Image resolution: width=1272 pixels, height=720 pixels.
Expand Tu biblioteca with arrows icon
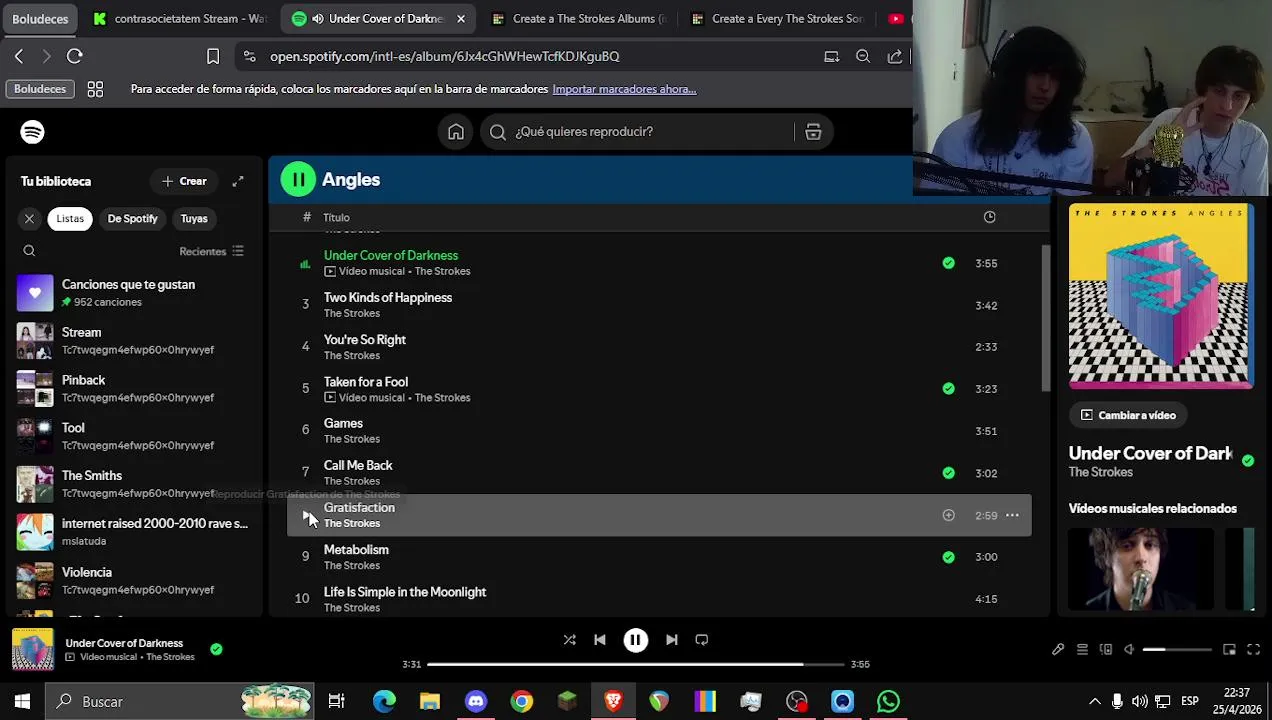[238, 181]
